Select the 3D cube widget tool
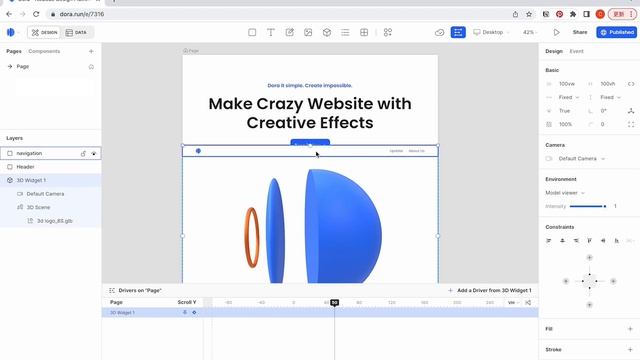Viewport: 640px width, 360px height. pos(327,32)
